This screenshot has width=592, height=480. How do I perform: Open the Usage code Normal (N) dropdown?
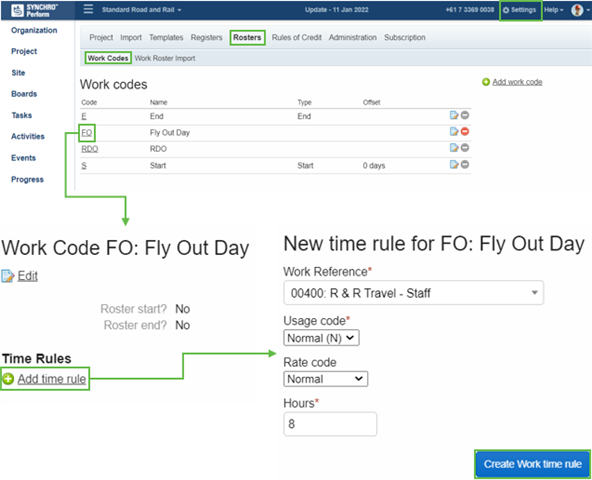(x=321, y=338)
